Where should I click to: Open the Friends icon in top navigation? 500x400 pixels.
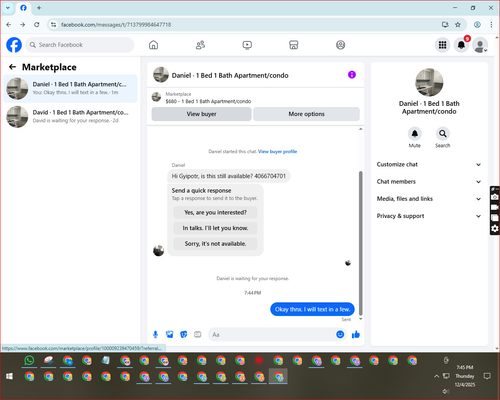pos(200,45)
